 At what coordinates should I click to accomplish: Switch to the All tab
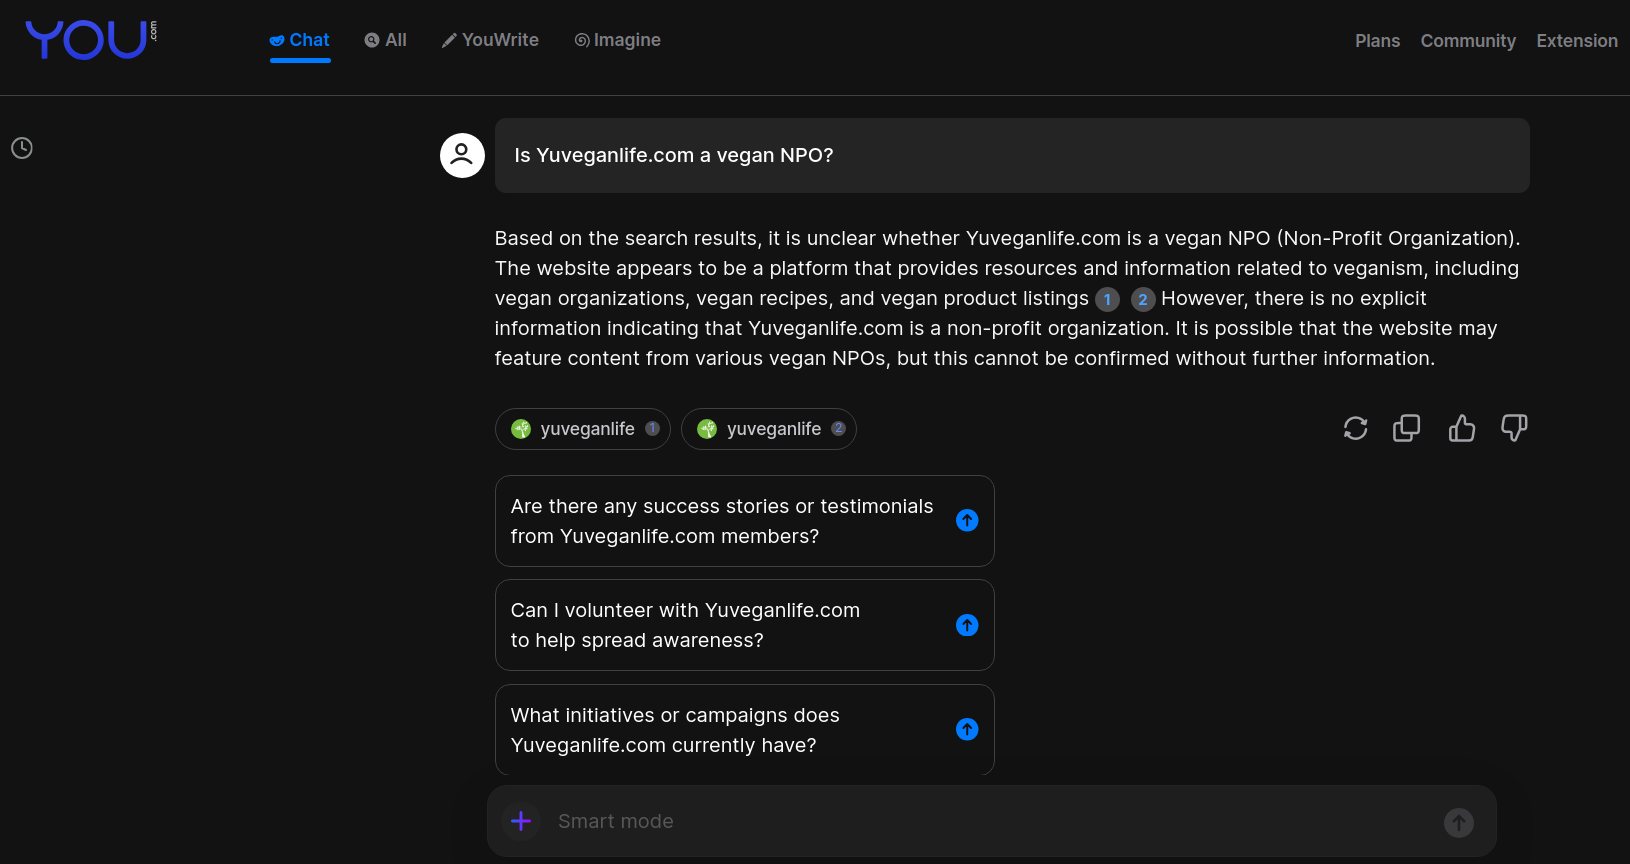pos(386,40)
